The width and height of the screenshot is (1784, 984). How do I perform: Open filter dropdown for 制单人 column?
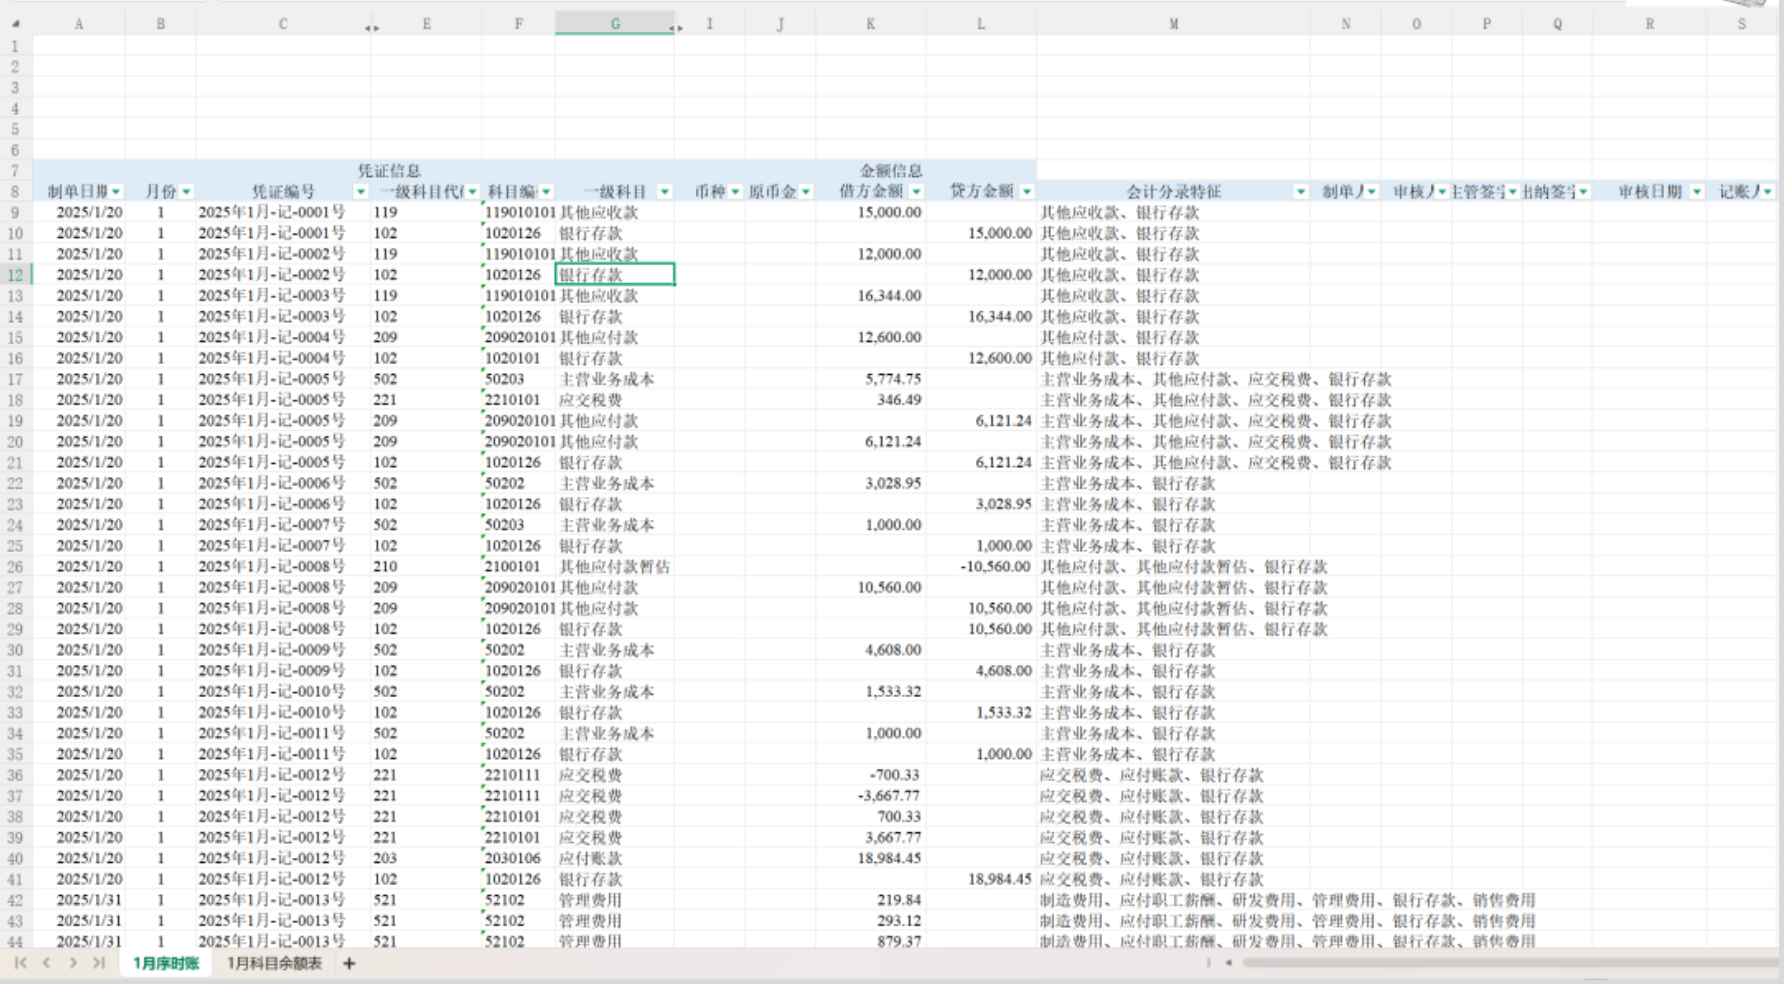1372,192
